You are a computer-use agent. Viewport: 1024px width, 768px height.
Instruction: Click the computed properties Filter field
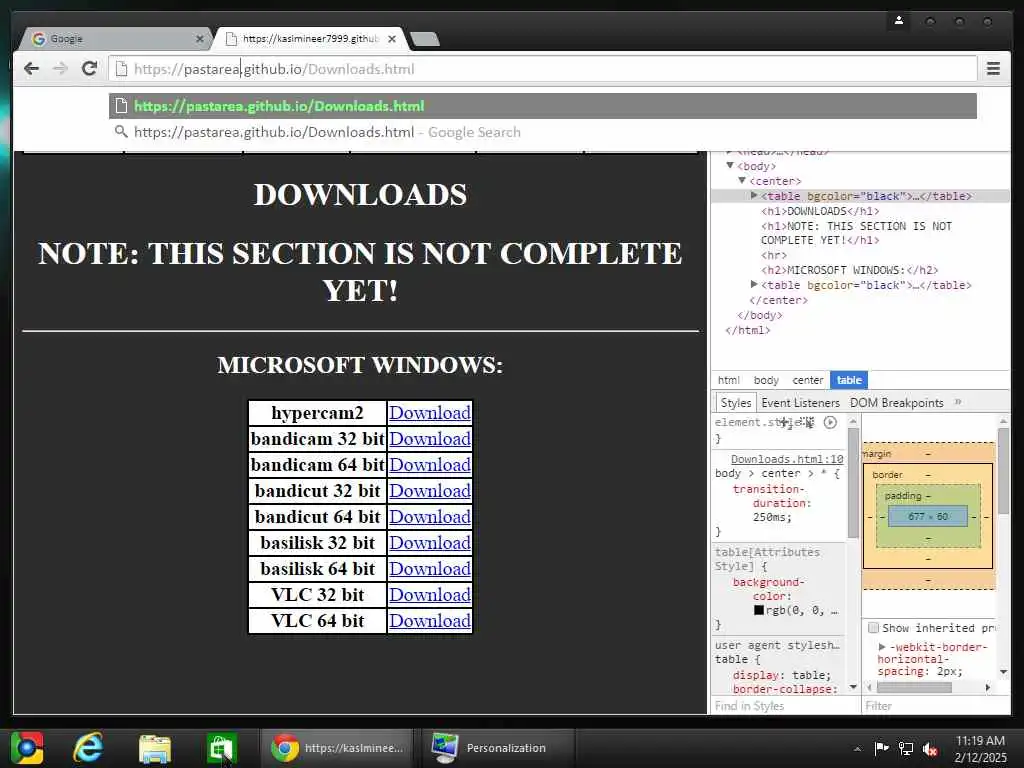point(936,706)
